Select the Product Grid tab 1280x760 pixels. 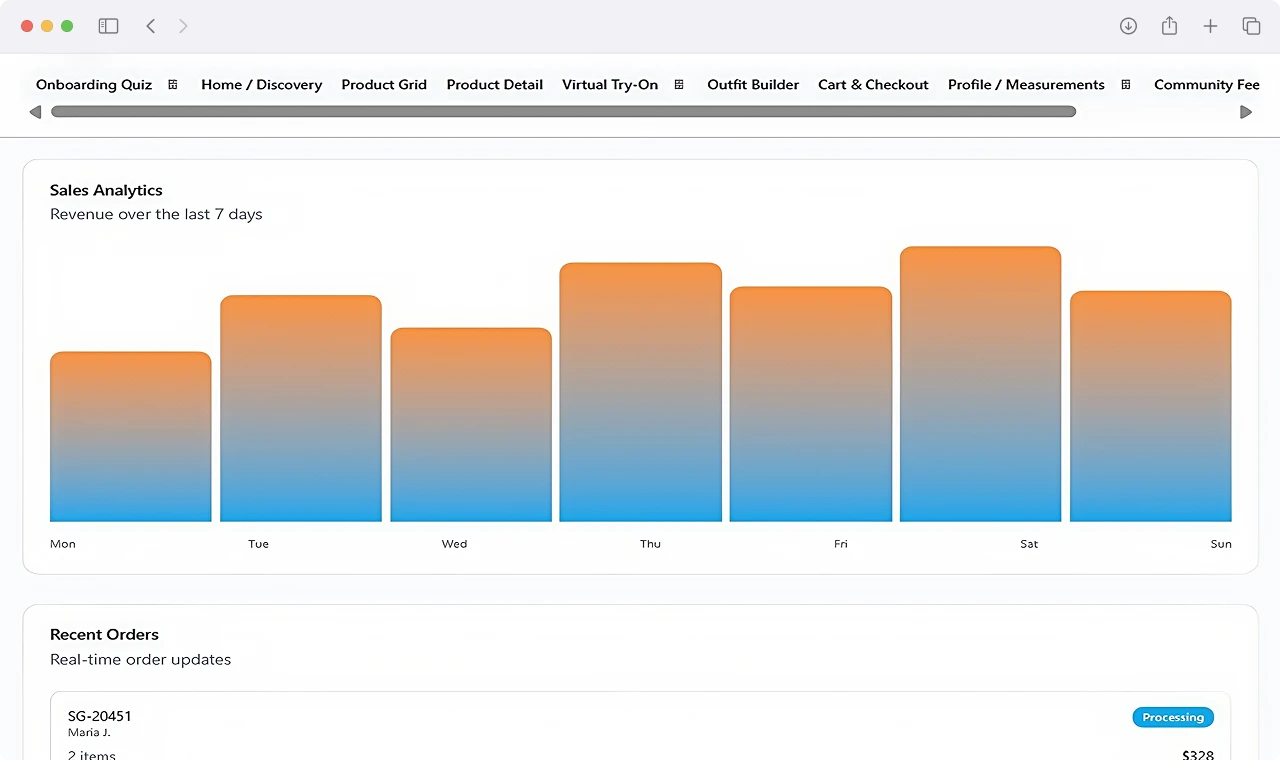click(x=384, y=85)
